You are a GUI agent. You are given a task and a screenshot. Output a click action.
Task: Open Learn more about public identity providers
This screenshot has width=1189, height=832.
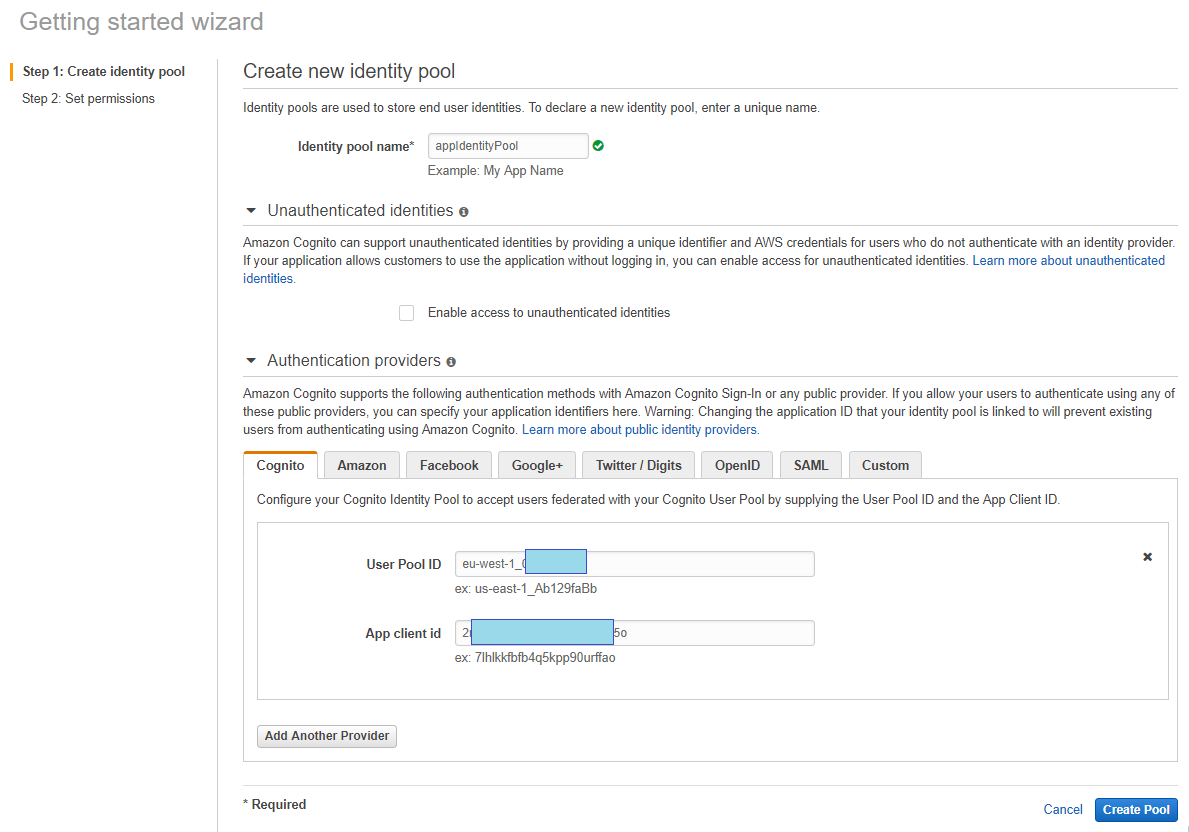[x=640, y=430]
